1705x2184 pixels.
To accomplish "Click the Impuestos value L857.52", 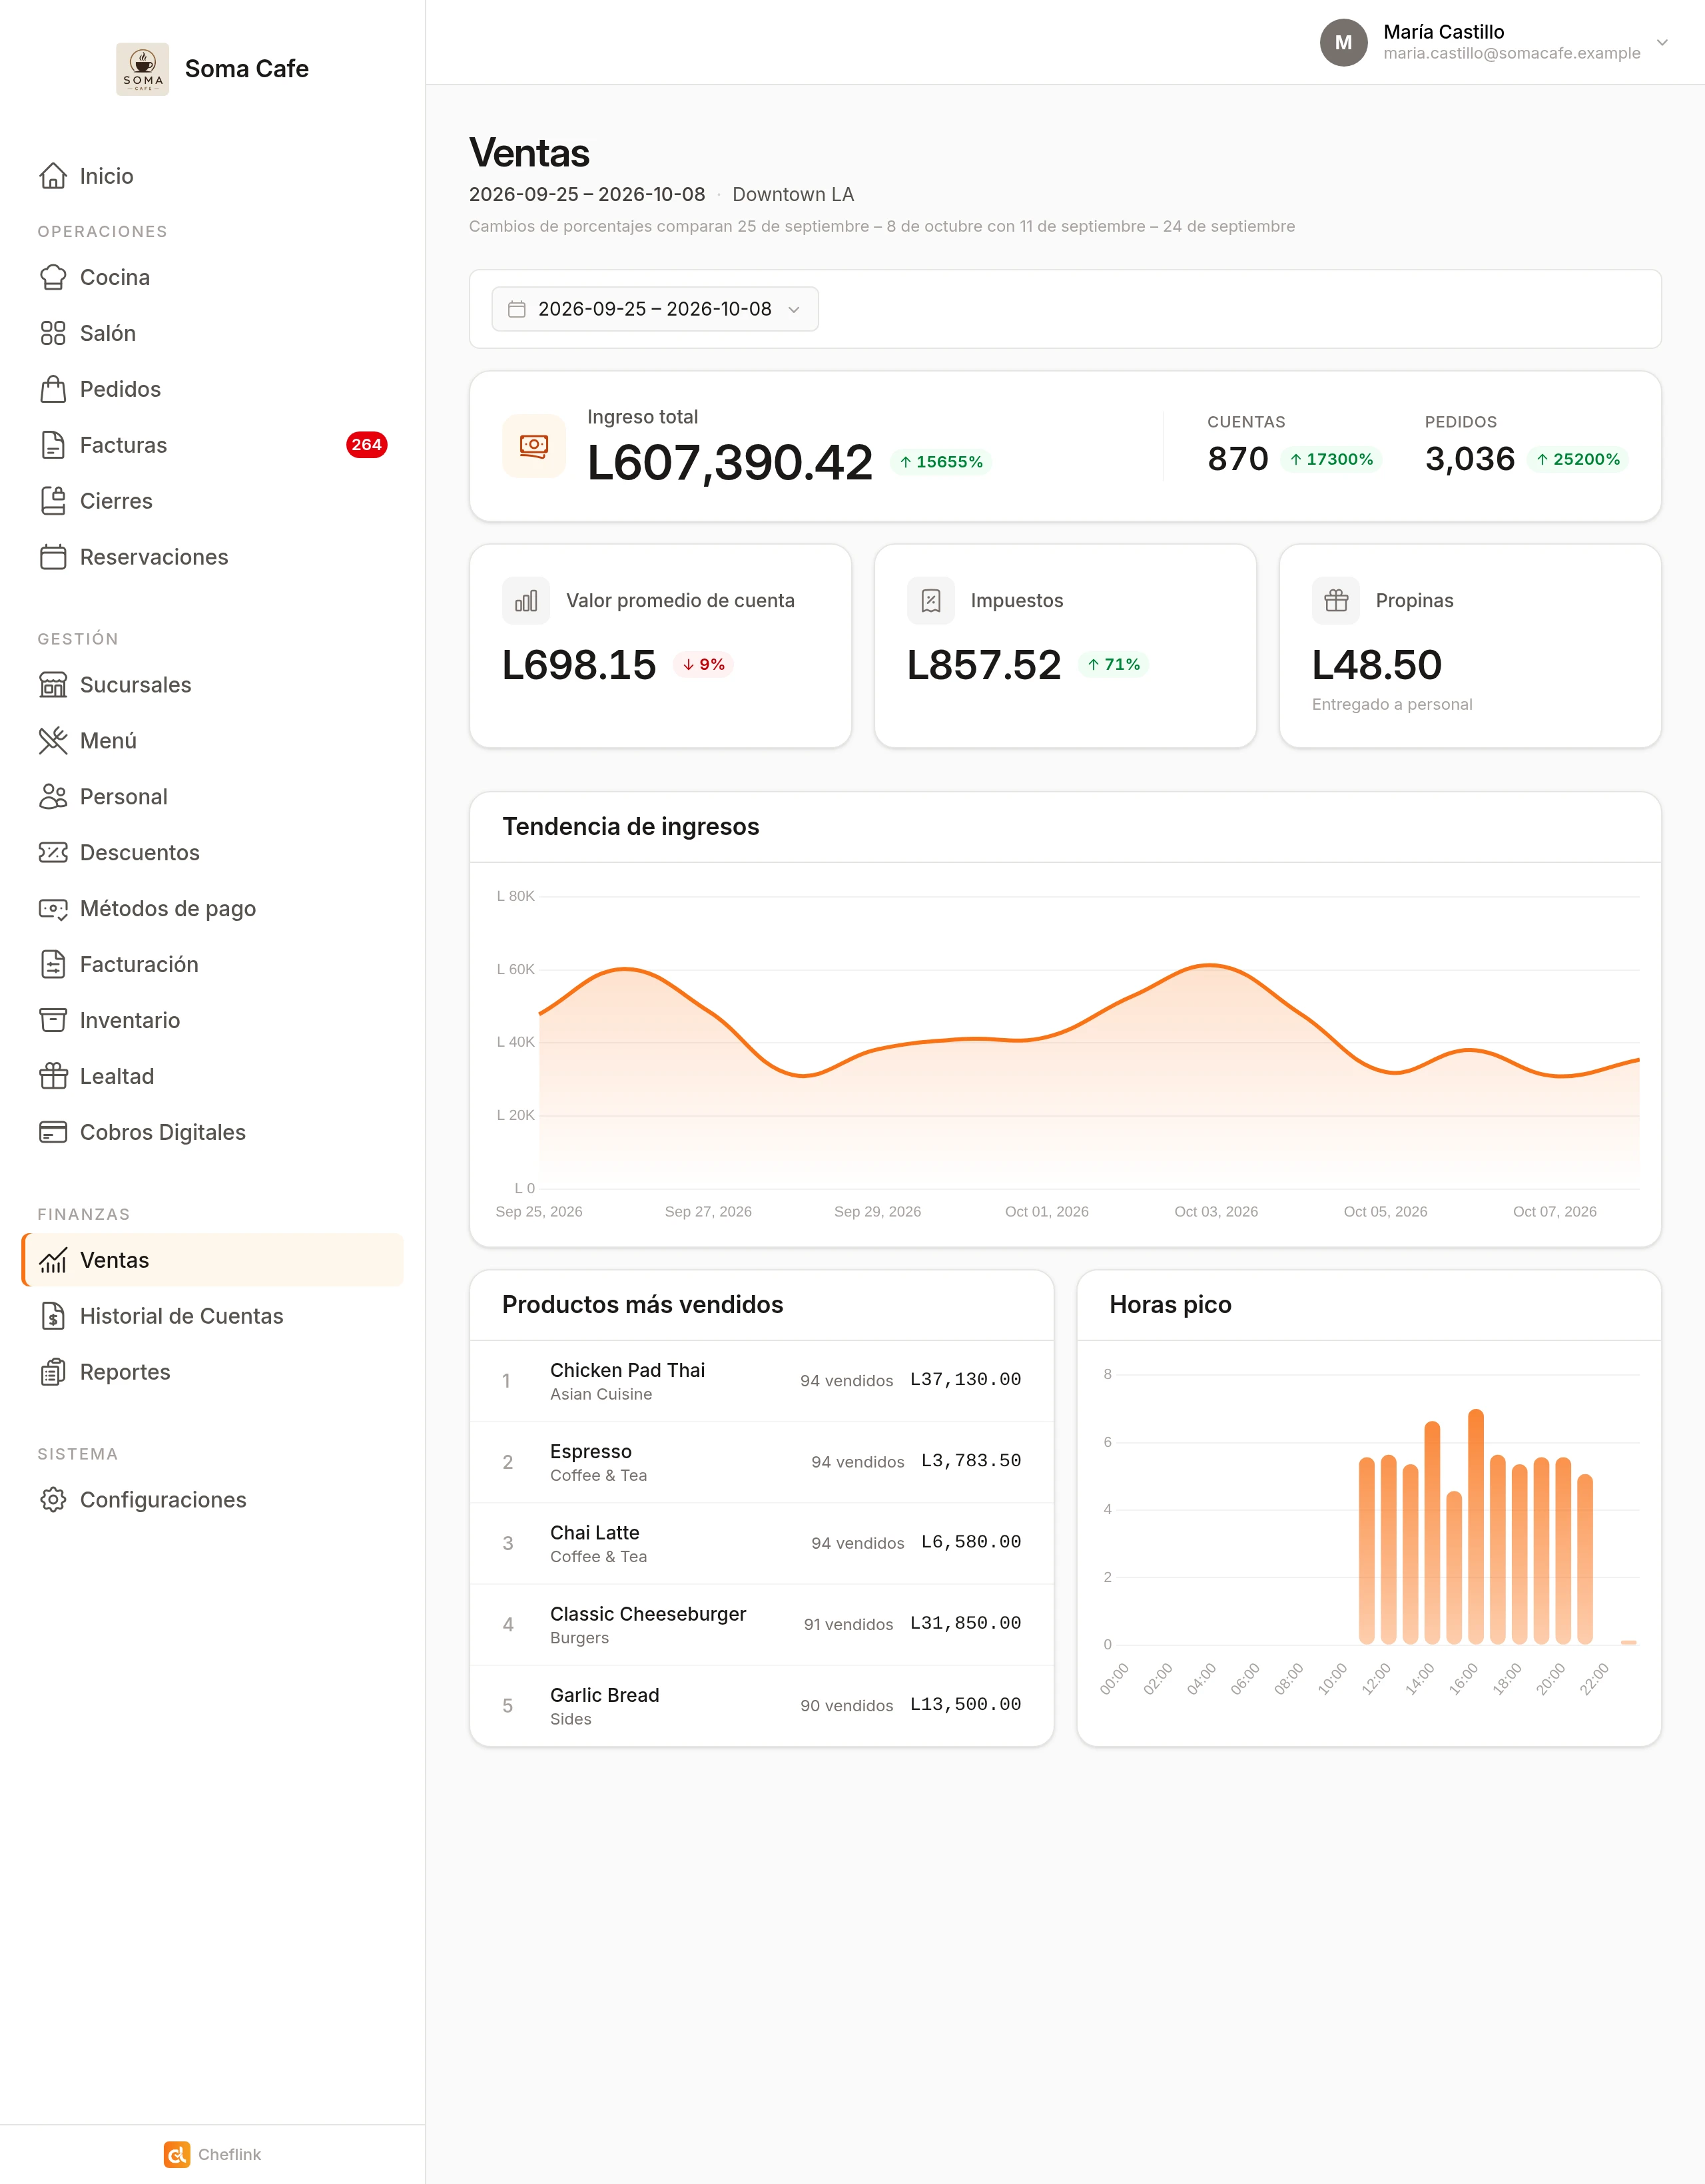I will 984,665.
